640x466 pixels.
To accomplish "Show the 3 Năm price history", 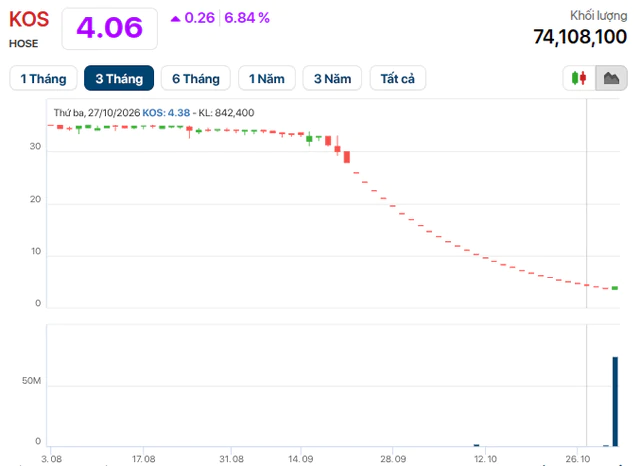I will 332,78.
